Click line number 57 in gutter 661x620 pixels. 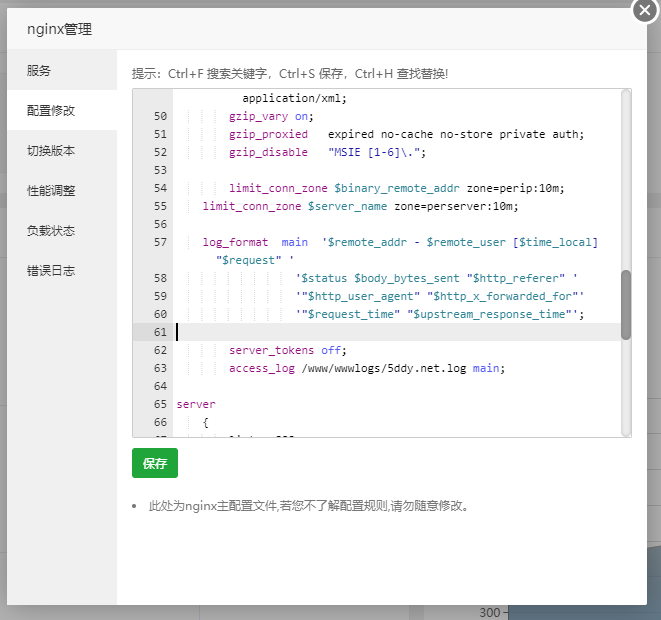pyautogui.click(x=160, y=242)
